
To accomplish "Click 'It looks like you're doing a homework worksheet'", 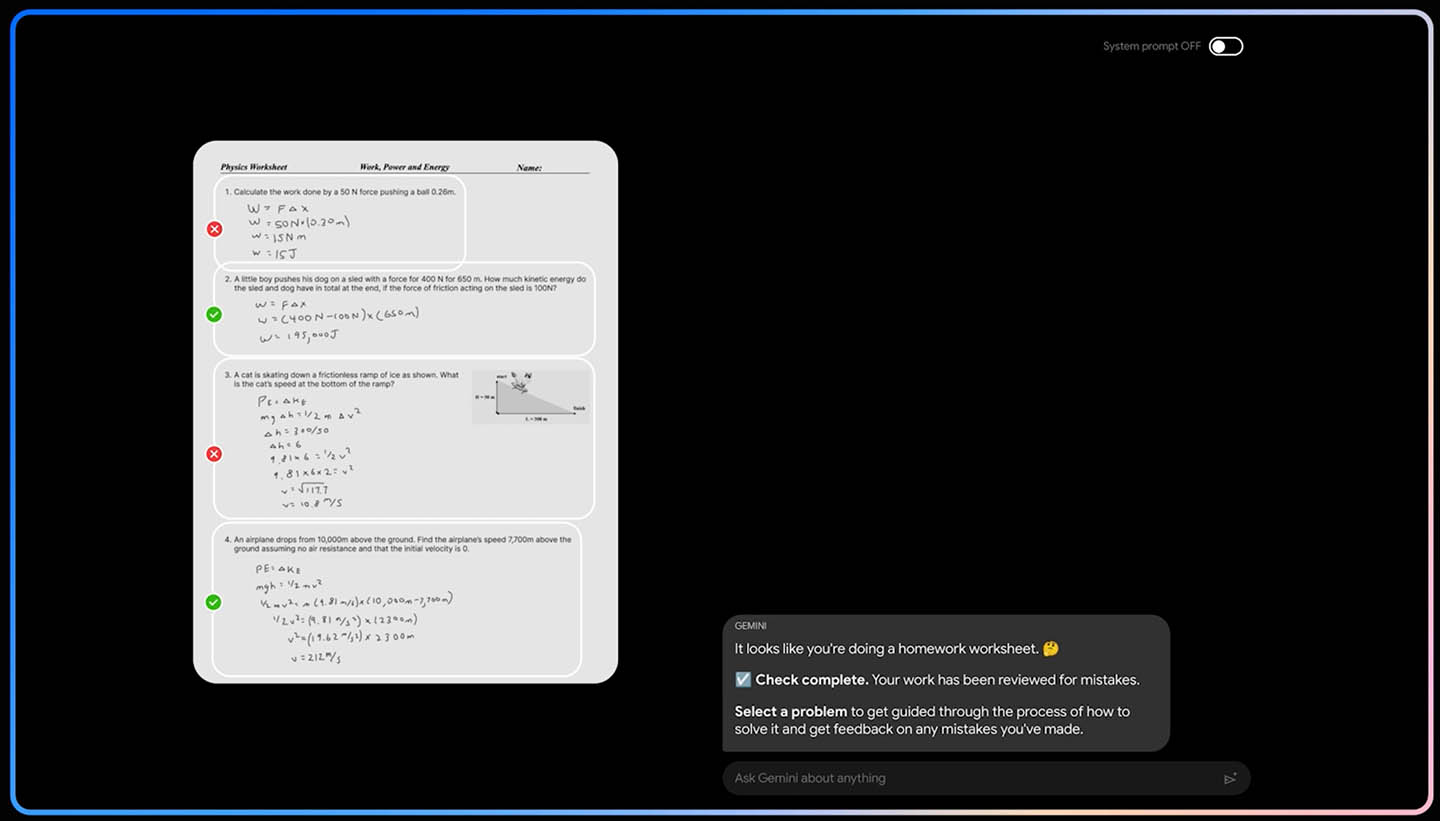I will tap(887, 649).
